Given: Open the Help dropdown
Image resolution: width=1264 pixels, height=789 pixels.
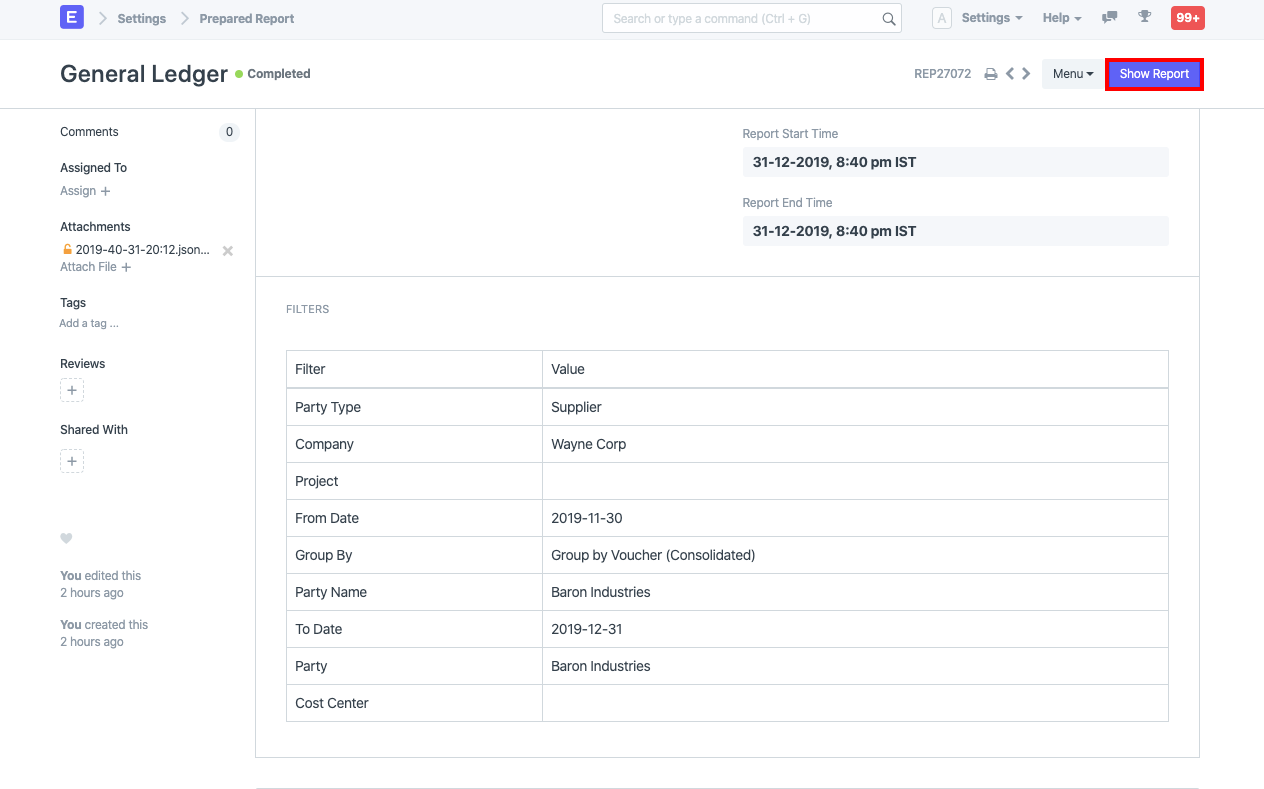Looking at the screenshot, I should (x=1061, y=17).
